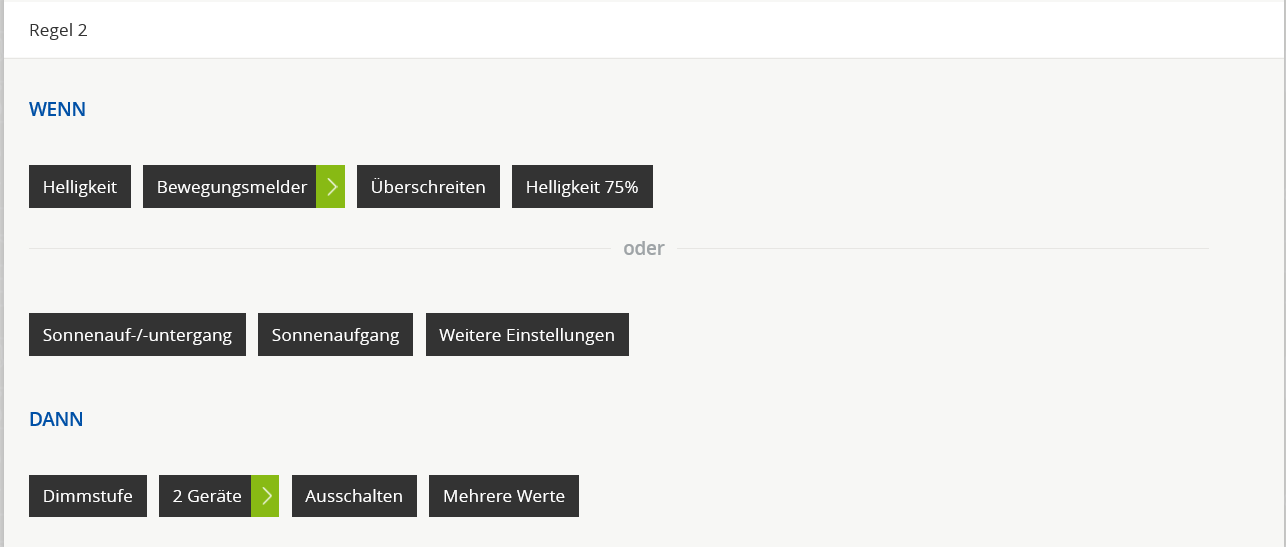This screenshot has width=1286, height=547.
Task: Open the Überschreiten comparison option
Action: tap(428, 187)
